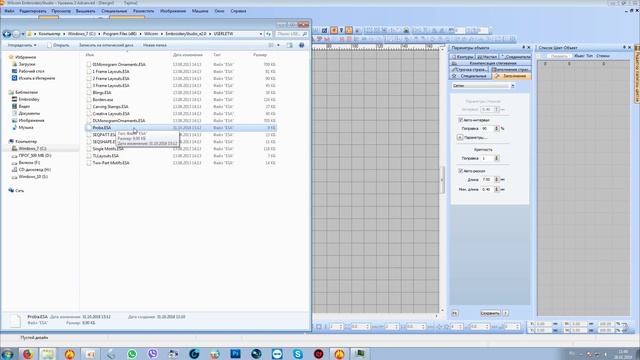
Task: Click the second orange icon in Wilcom toolbar
Action: (x=349, y=30)
